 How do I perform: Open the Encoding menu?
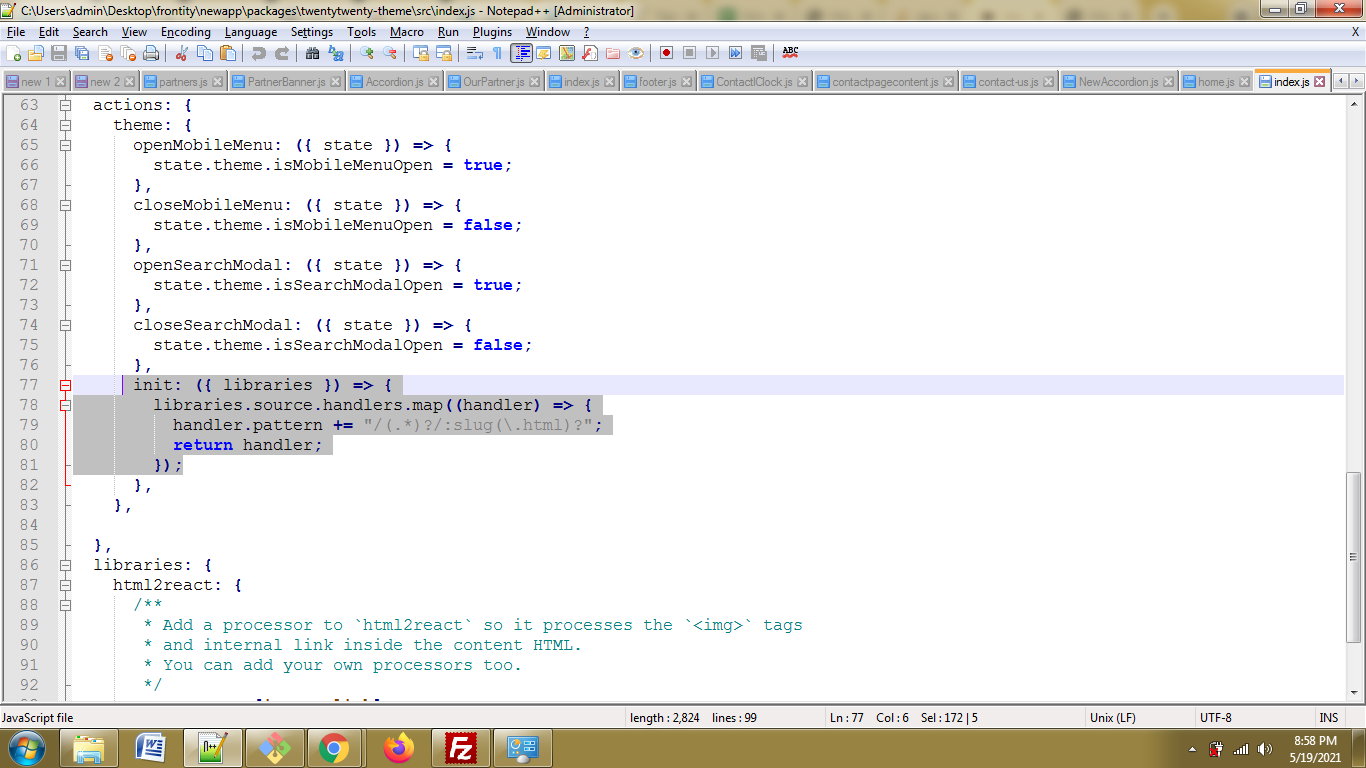185,32
